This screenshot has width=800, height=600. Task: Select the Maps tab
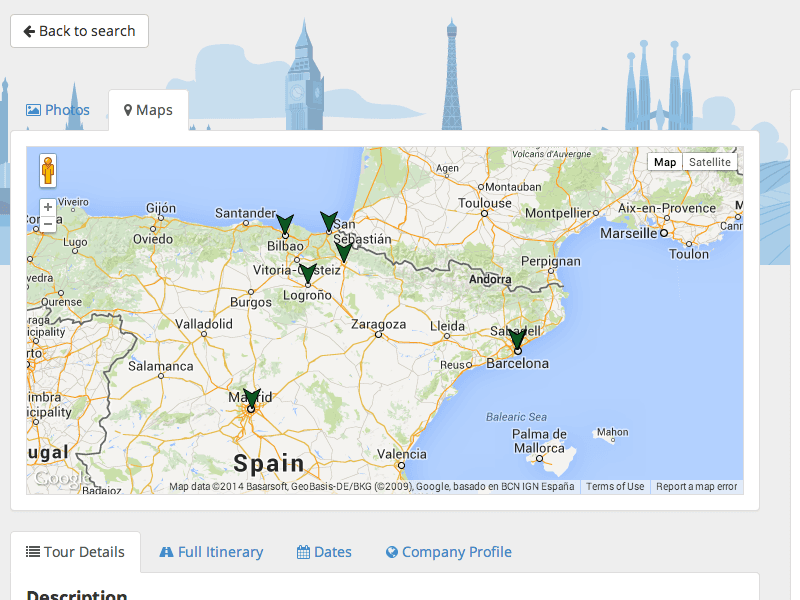click(148, 110)
